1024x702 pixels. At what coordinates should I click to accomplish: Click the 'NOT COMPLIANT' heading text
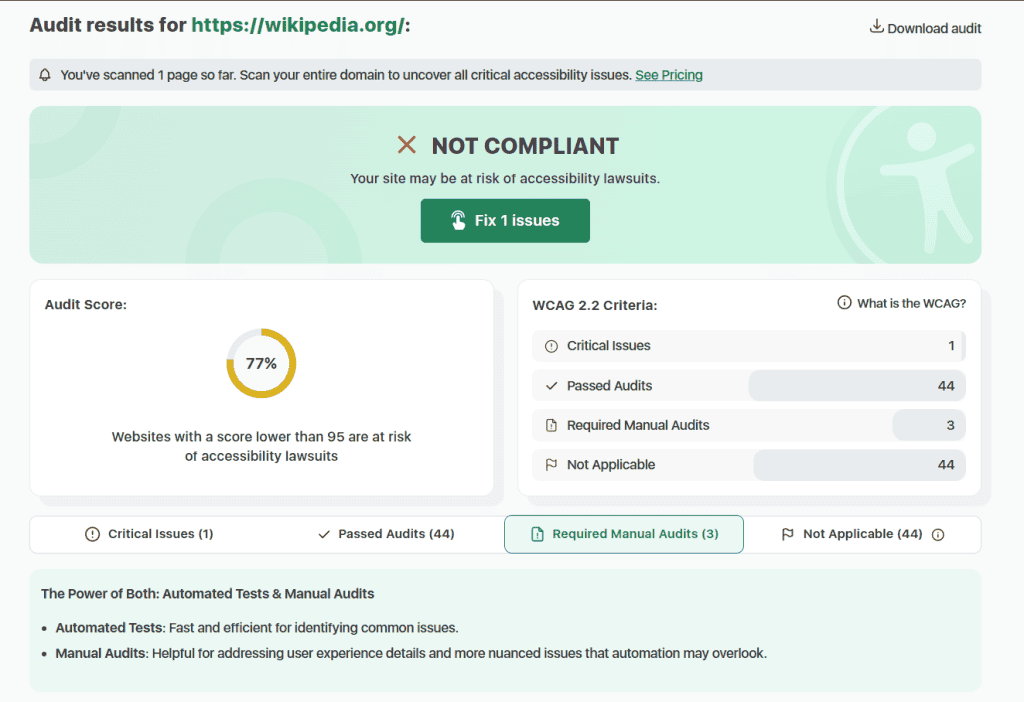pyautogui.click(x=525, y=146)
